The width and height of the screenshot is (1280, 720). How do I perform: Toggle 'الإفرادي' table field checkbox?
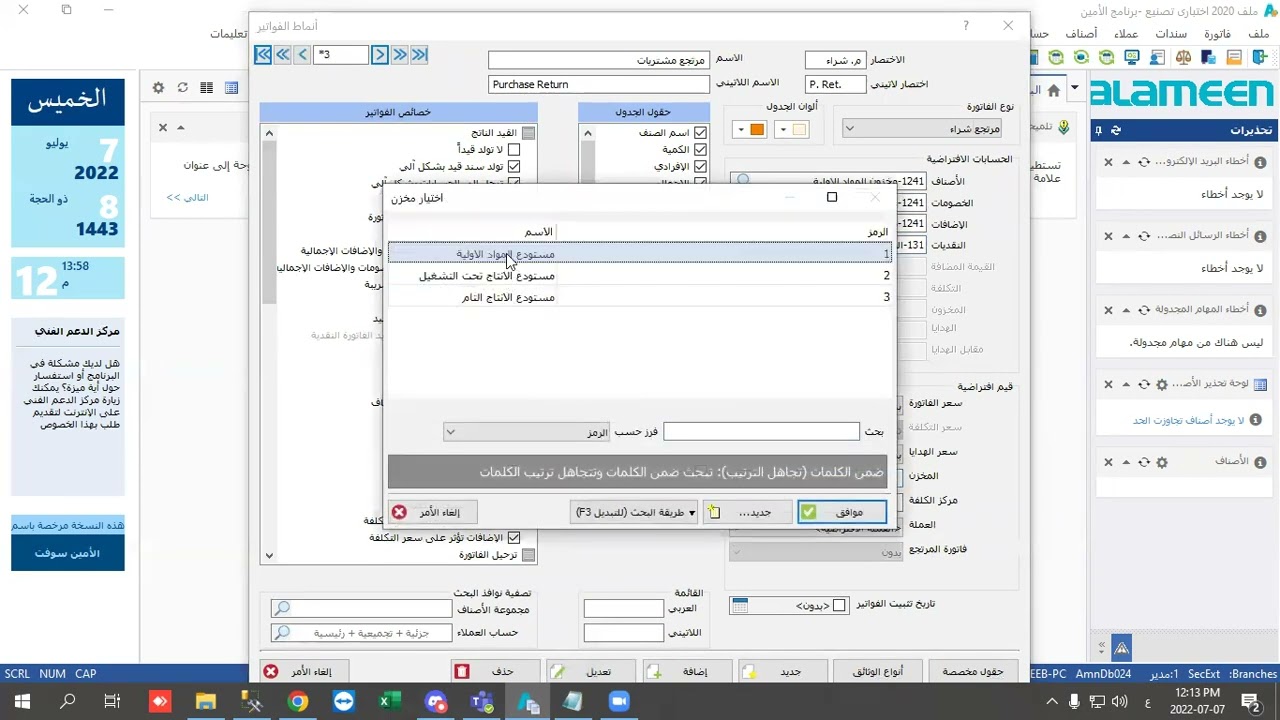click(700, 167)
